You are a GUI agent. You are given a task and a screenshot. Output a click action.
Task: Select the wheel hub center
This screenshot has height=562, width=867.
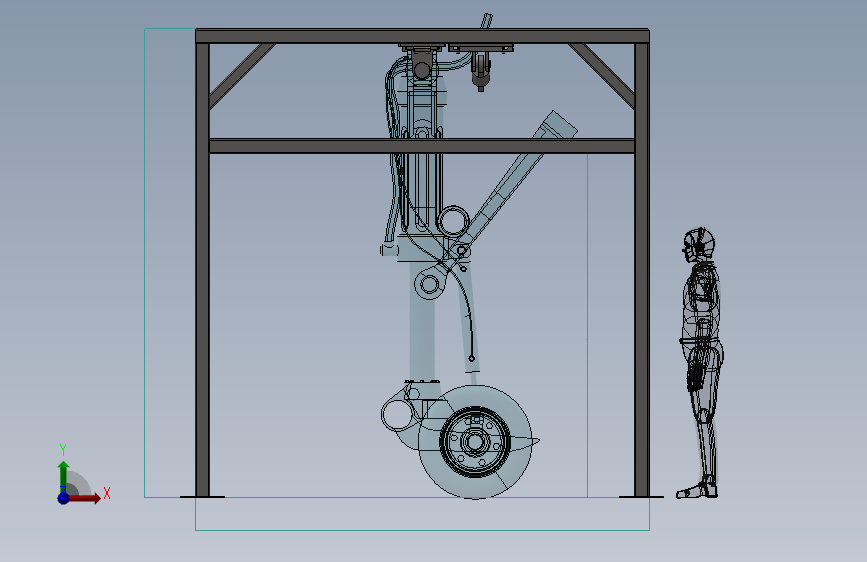coord(475,441)
